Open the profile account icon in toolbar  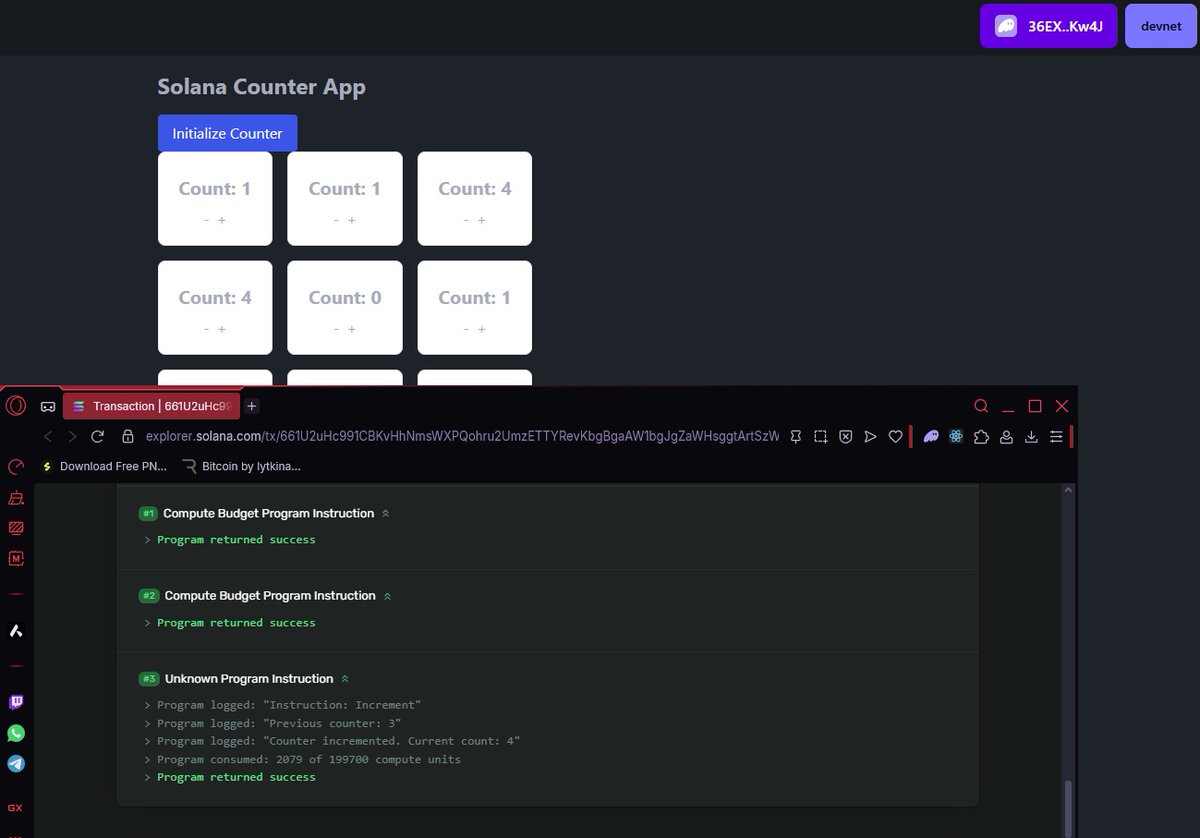click(1006, 437)
